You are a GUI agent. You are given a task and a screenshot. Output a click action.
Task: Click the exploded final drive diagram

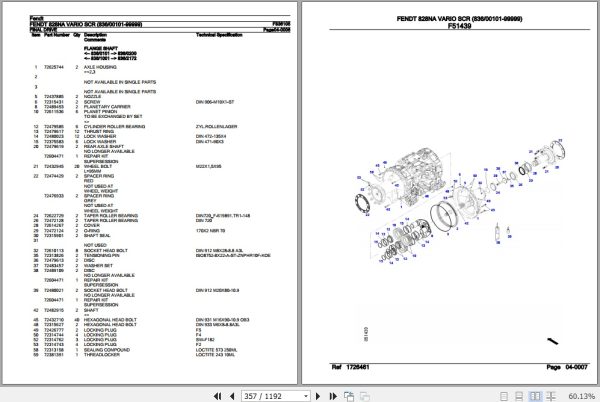[x=459, y=202]
